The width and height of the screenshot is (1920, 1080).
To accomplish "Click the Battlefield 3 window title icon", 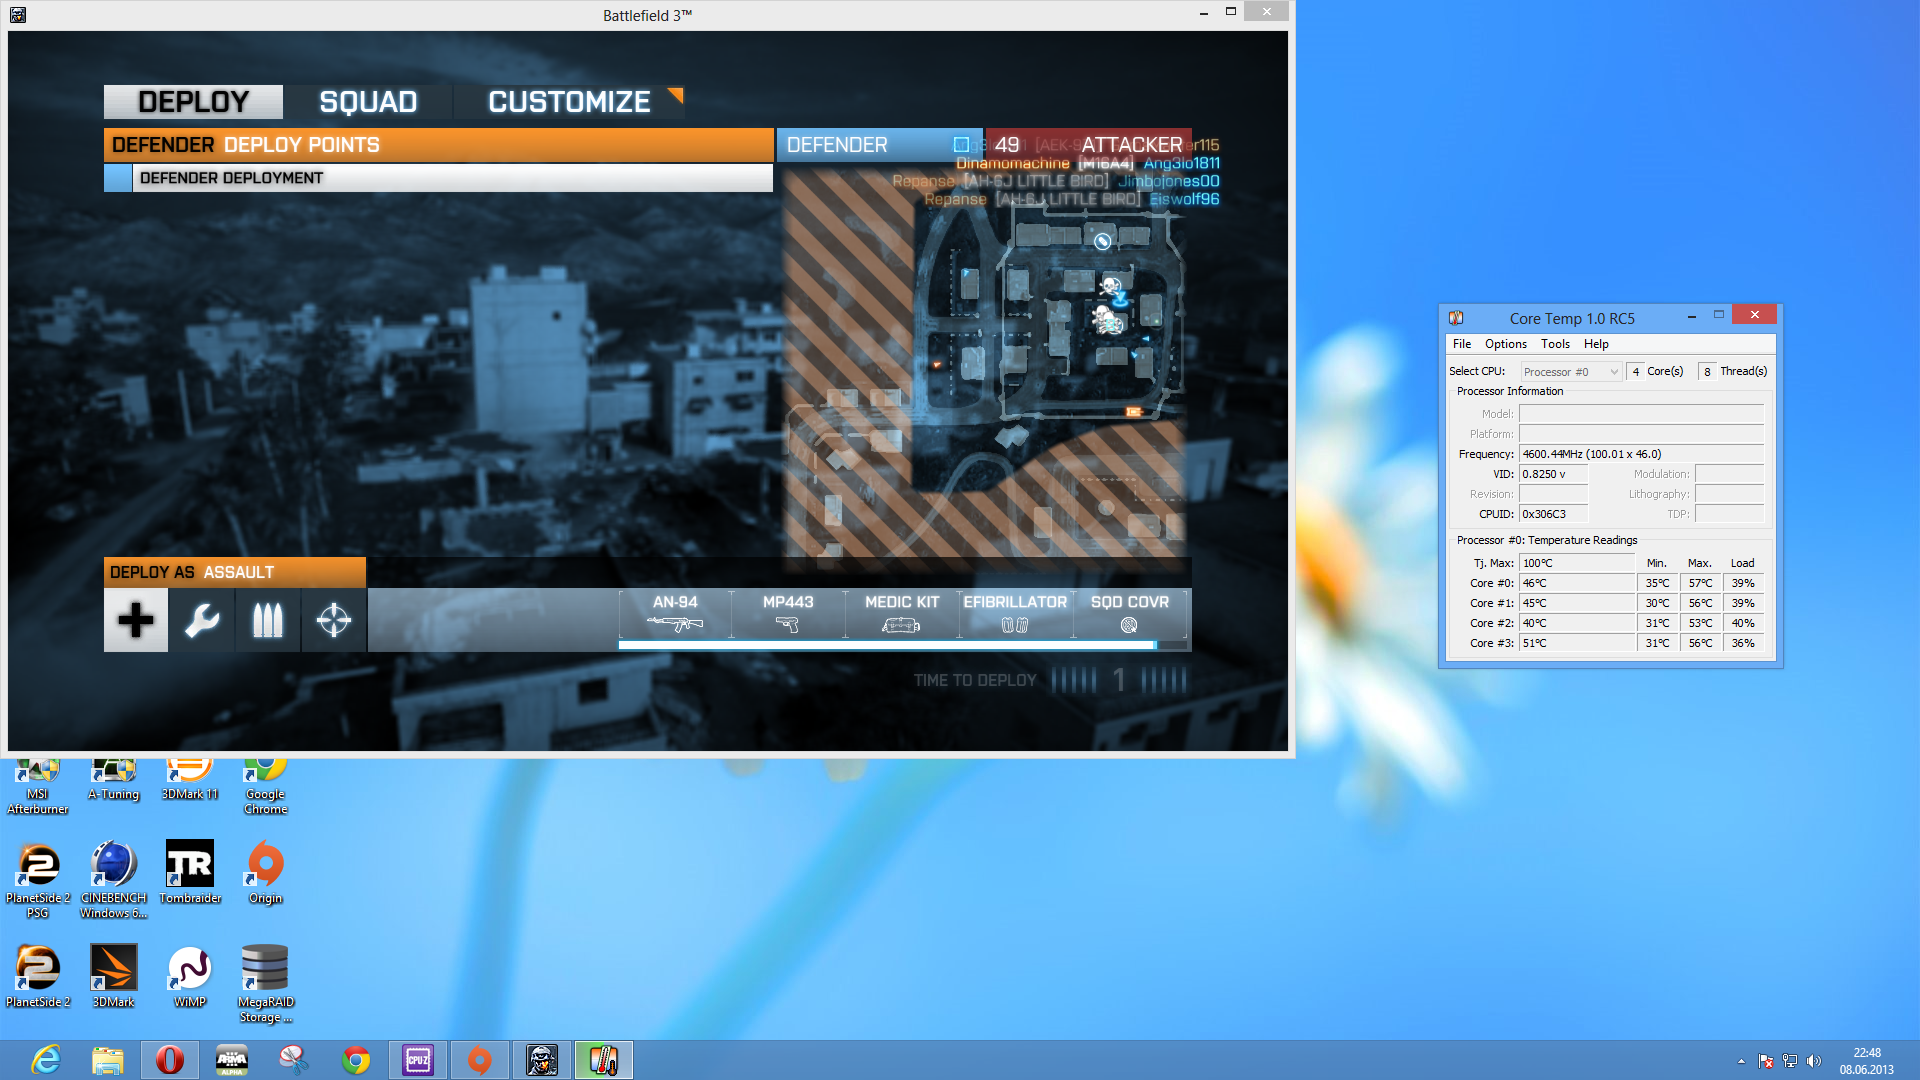I will (18, 14).
